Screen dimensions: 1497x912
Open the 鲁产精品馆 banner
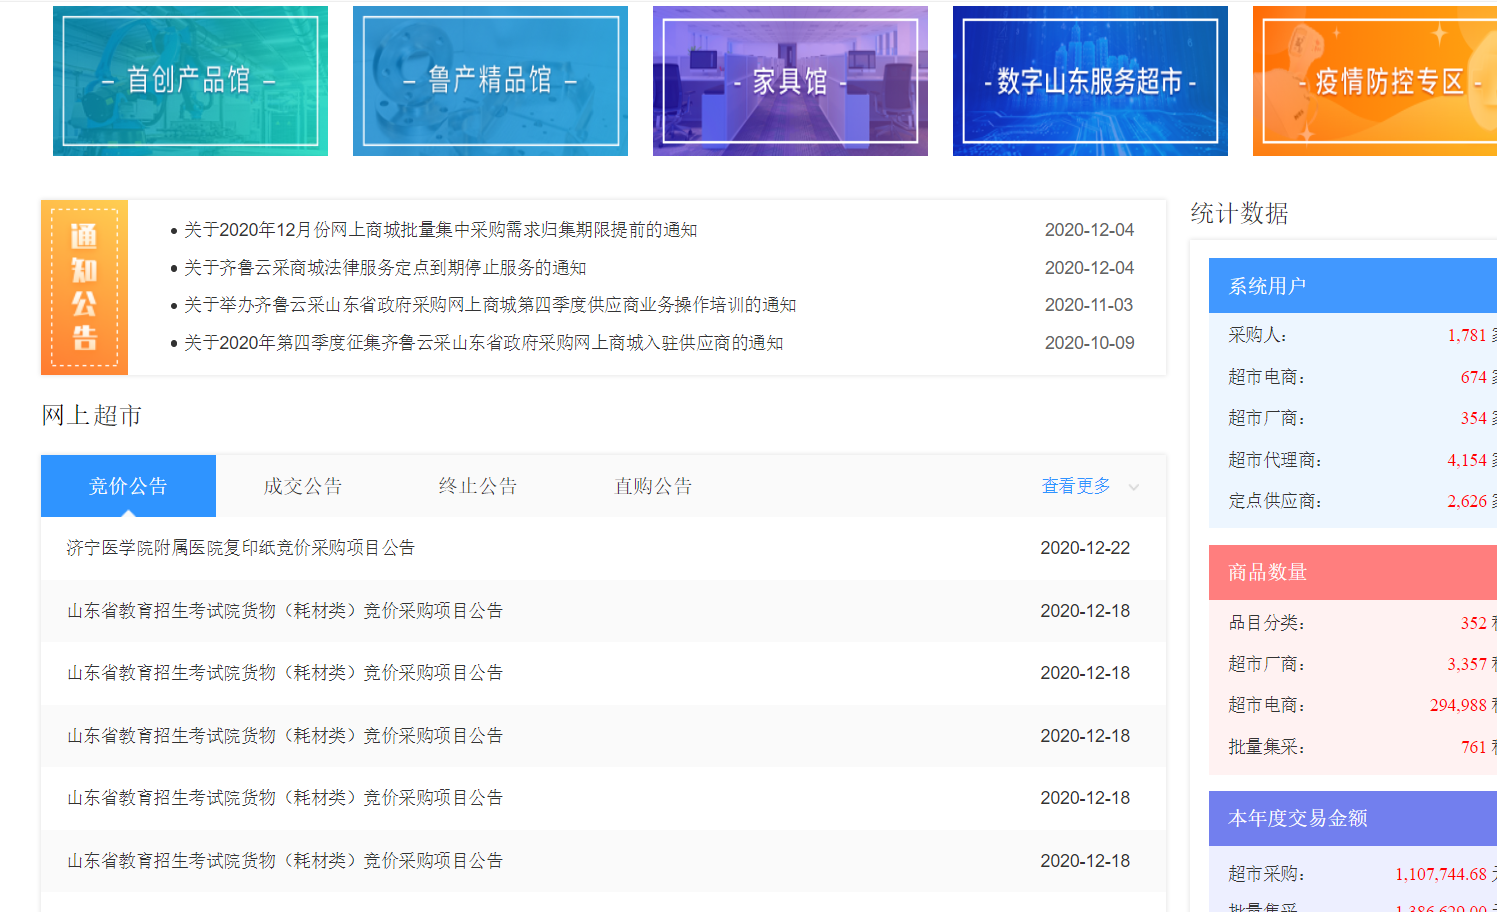[490, 81]
